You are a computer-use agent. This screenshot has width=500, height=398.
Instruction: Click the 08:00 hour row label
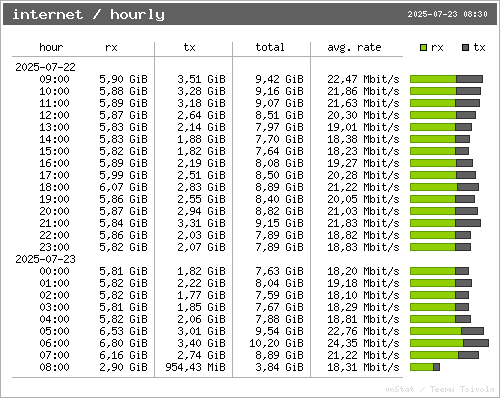(x=54, y=367)
